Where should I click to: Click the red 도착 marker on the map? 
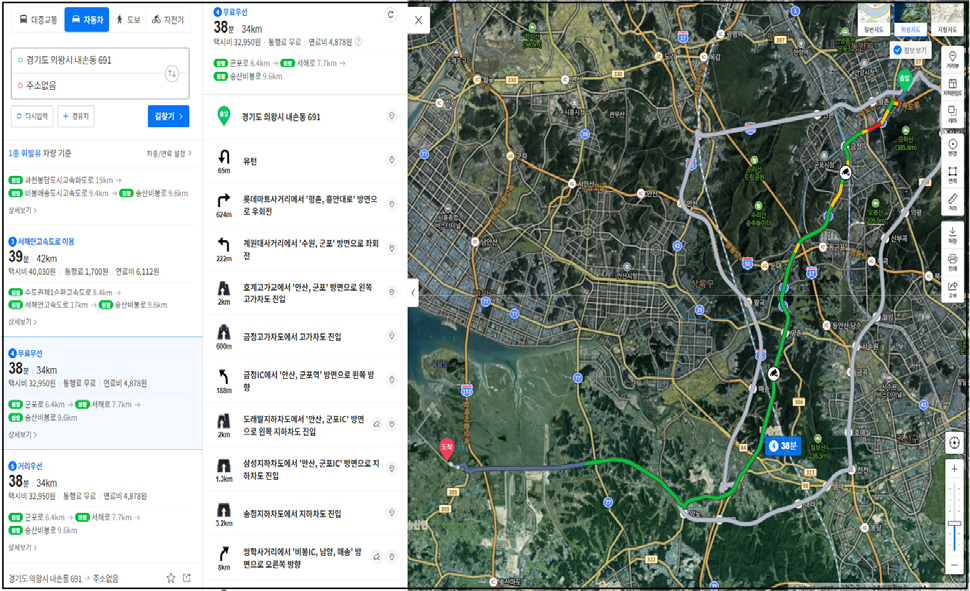[x=447, y=449]
